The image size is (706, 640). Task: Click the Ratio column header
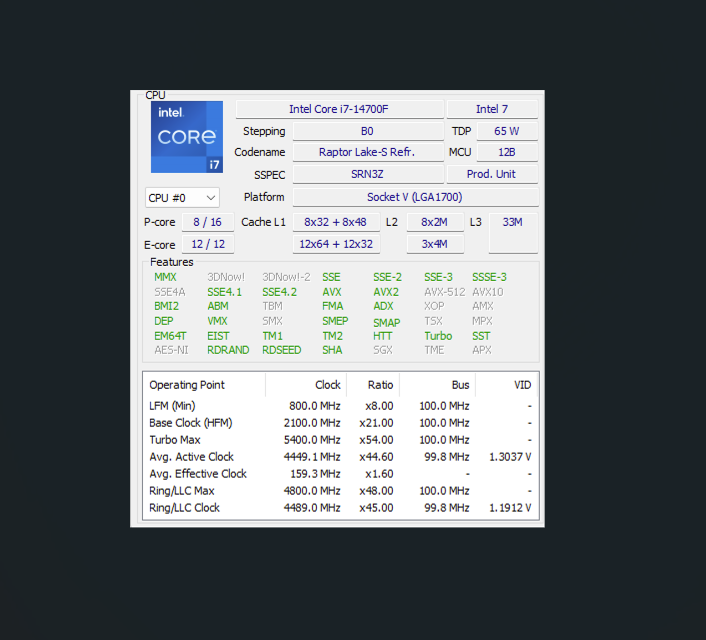(x=373, y=385)
